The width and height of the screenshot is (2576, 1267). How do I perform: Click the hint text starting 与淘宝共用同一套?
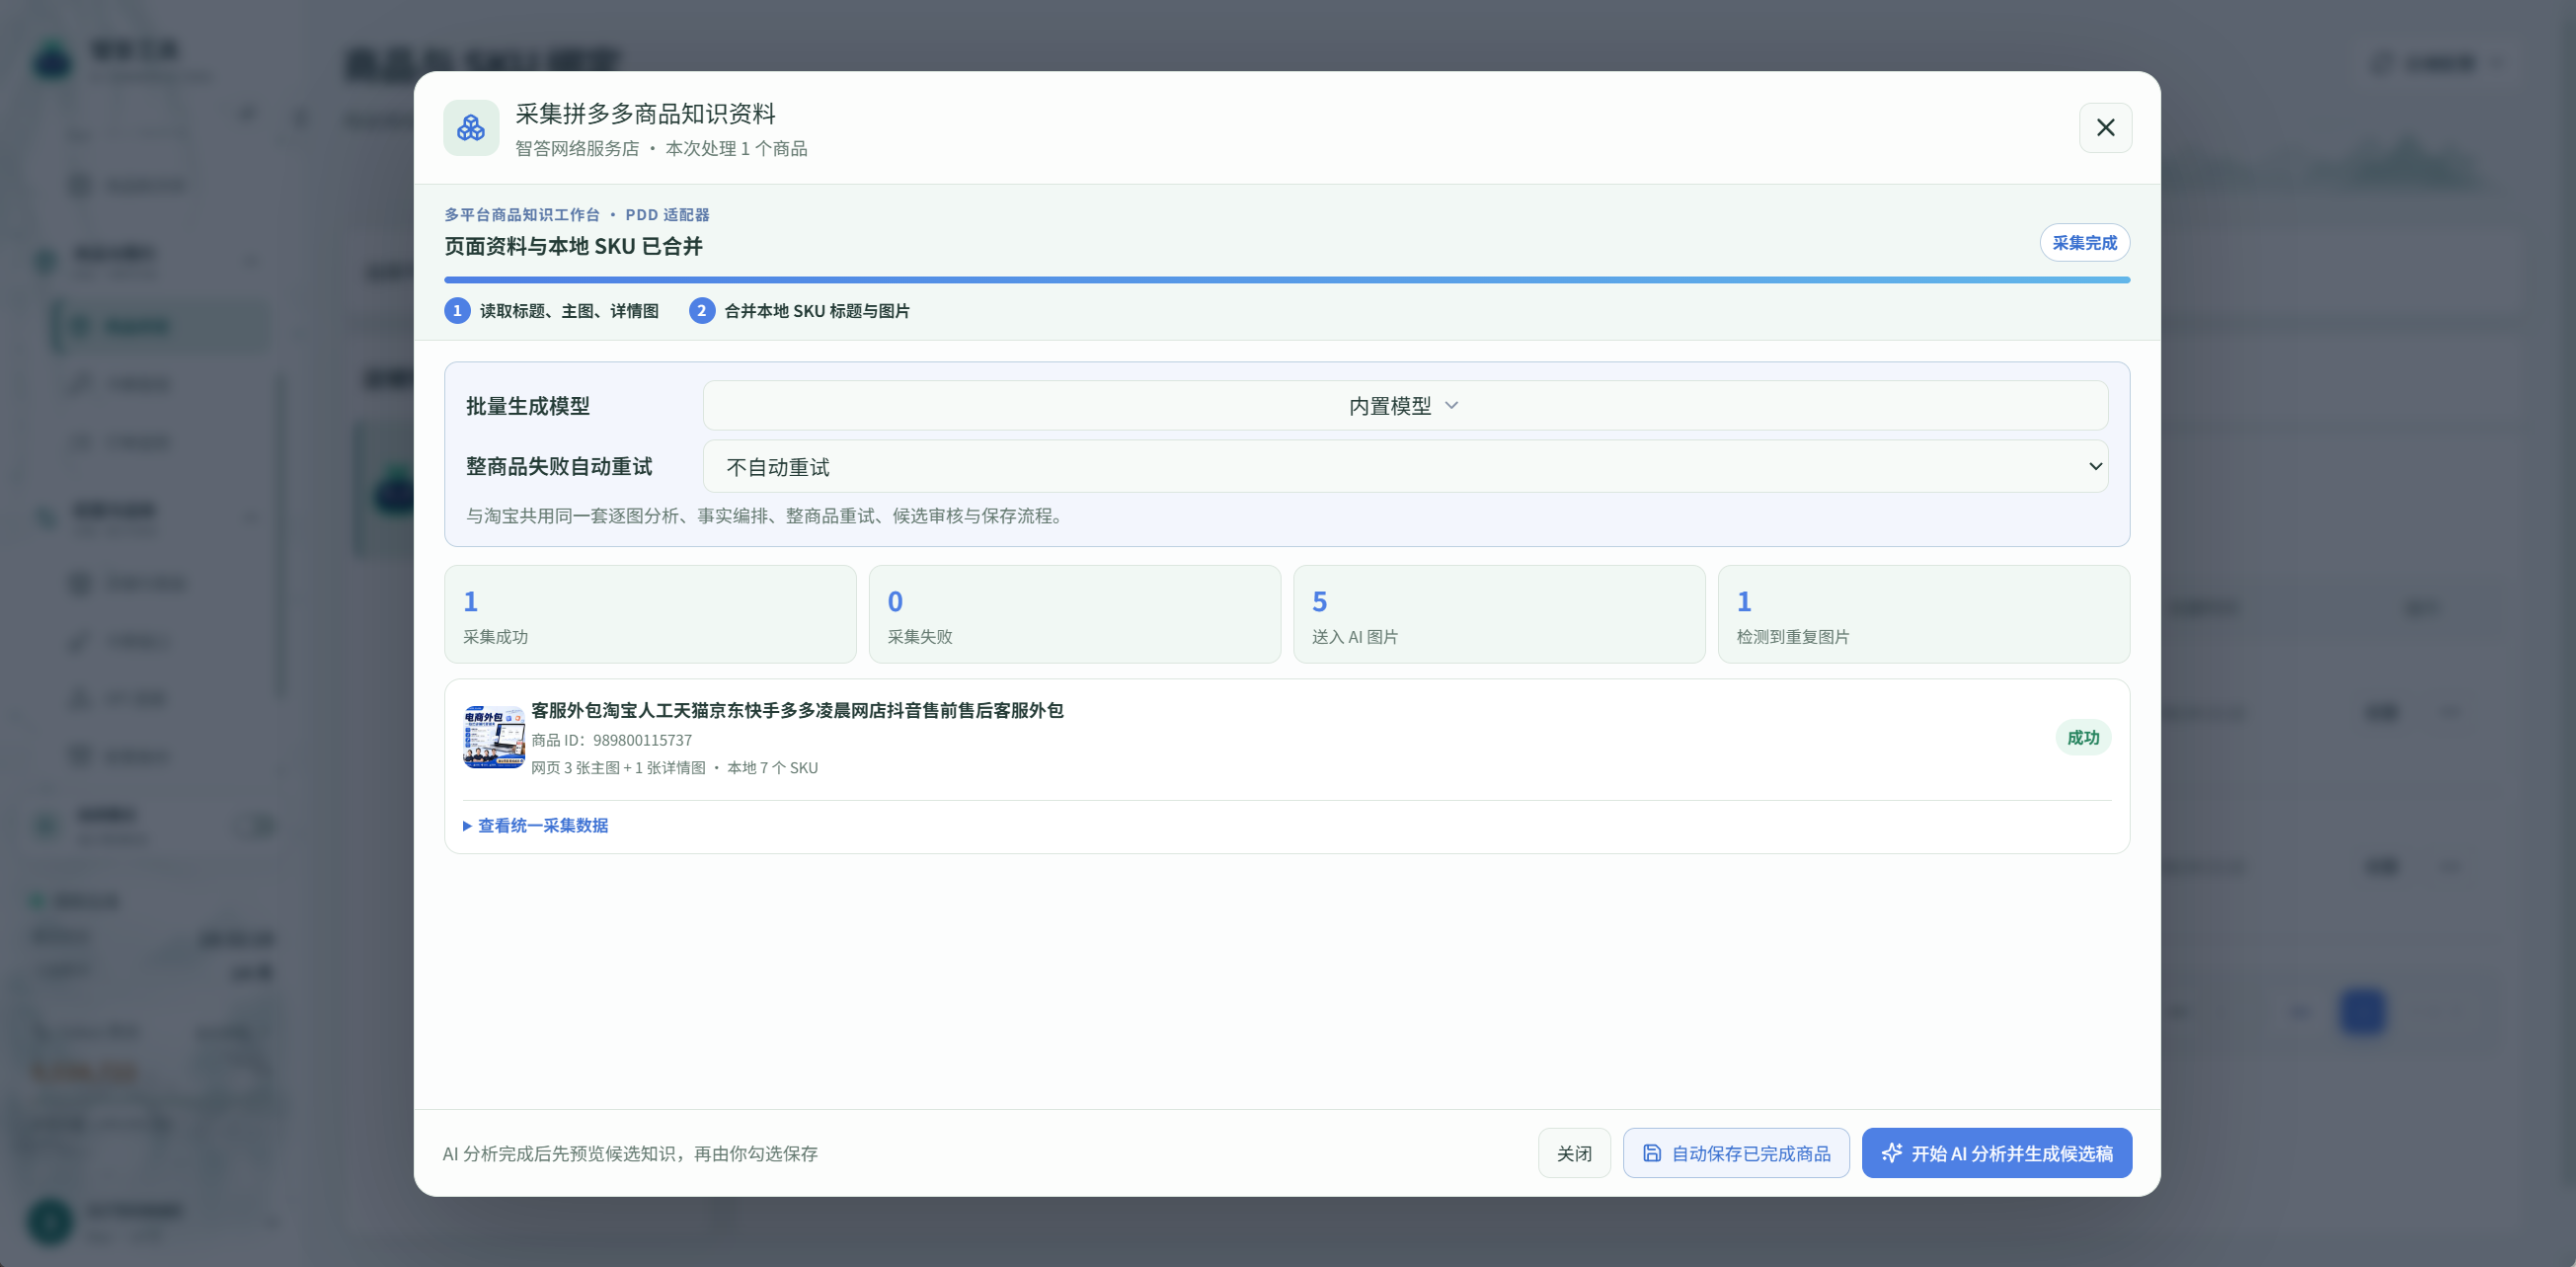coord(767,516)
